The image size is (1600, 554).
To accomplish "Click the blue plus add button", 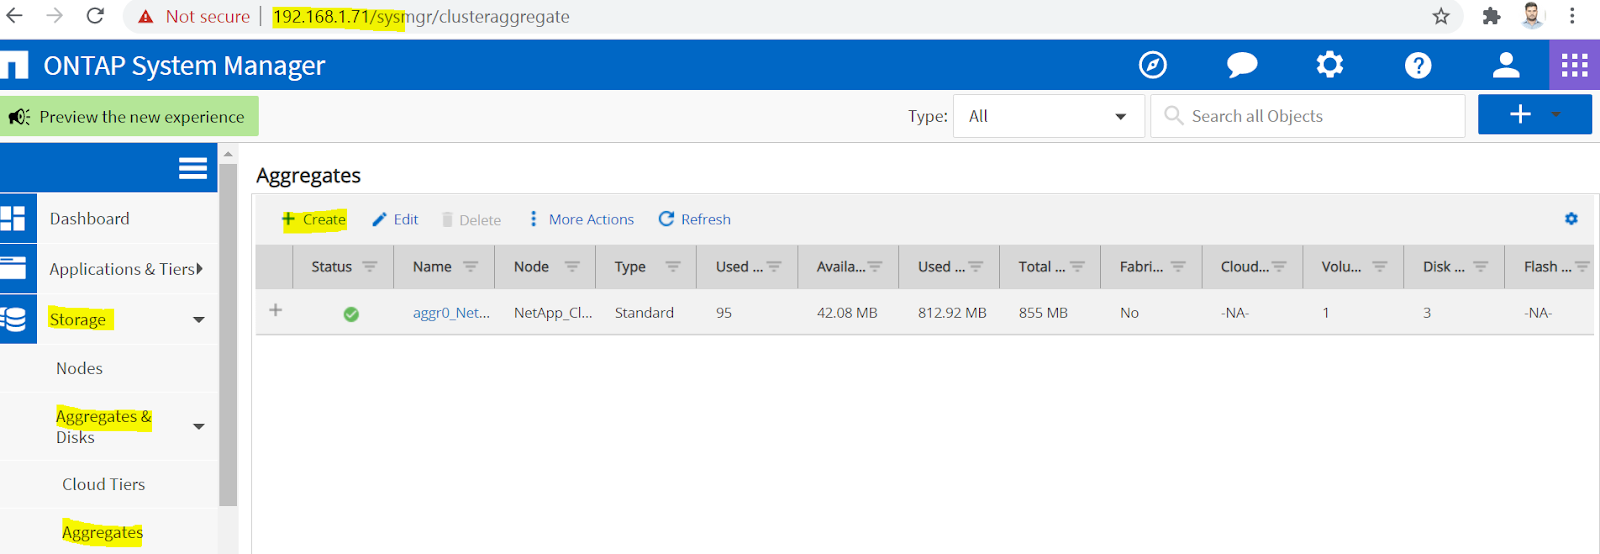I will click(1520, 115).
